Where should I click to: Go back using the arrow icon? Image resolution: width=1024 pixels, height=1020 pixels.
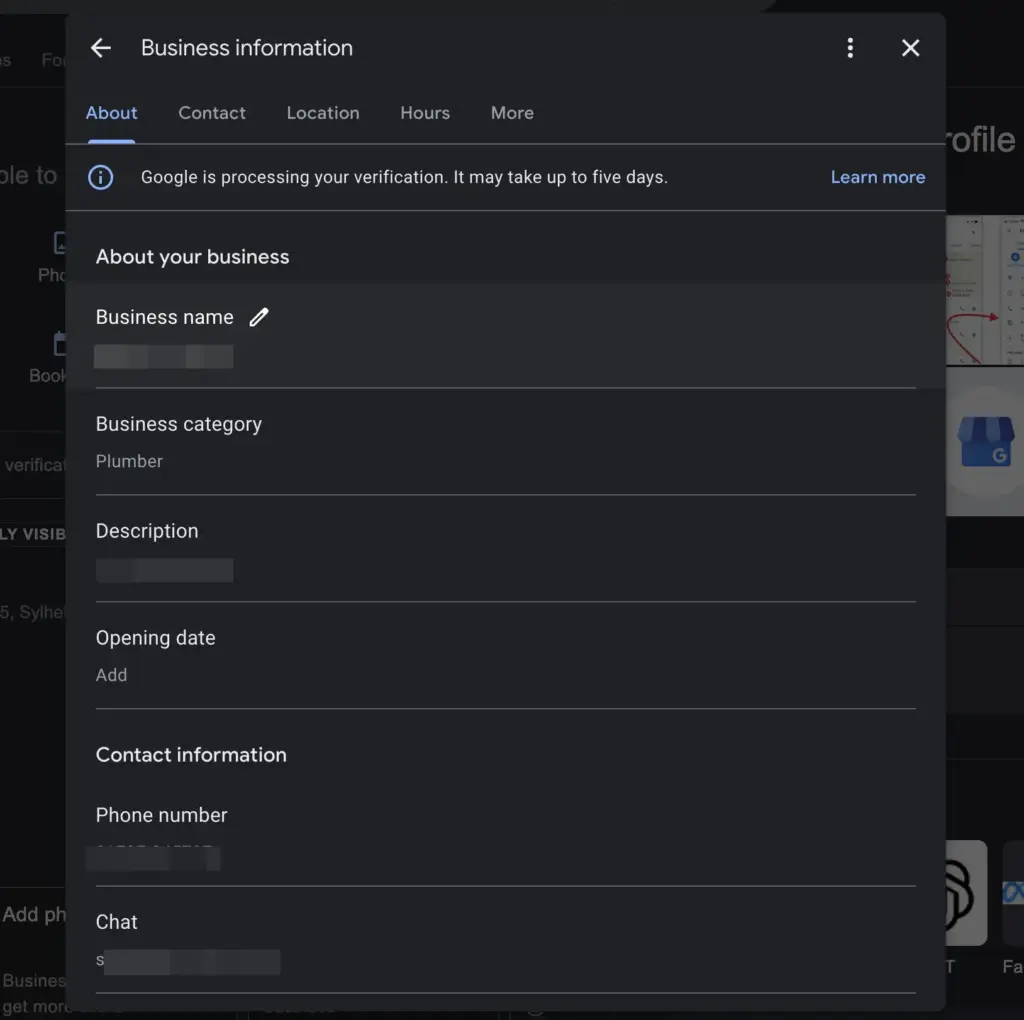101,48
